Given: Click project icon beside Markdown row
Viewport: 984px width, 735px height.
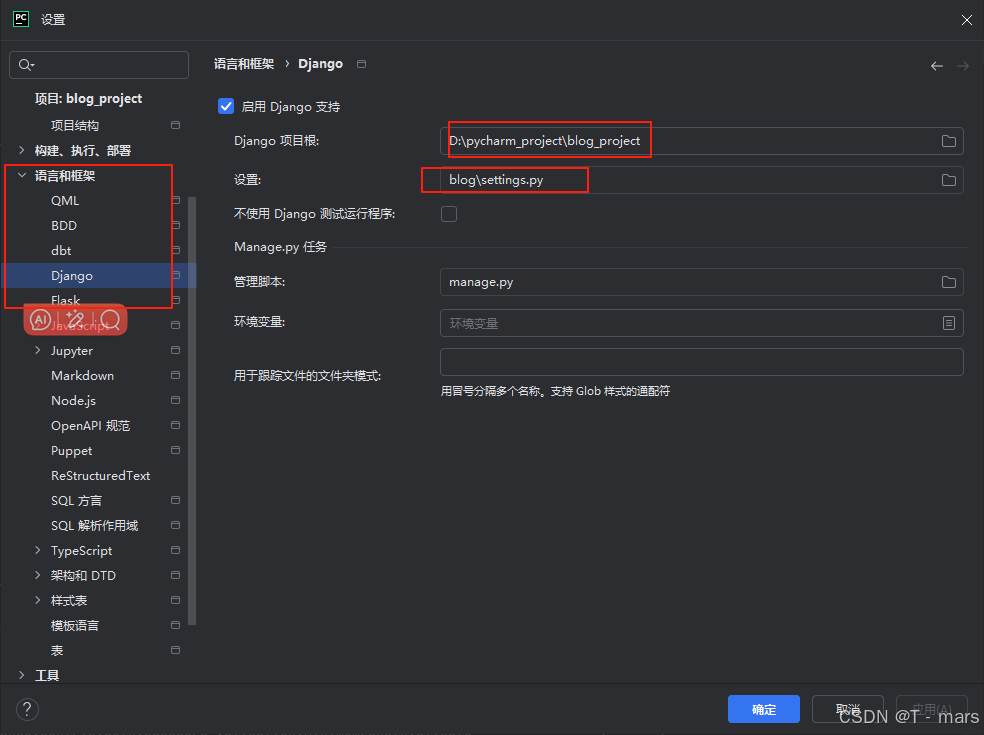Looking at the screenshot, I should (x=176, y=375).
